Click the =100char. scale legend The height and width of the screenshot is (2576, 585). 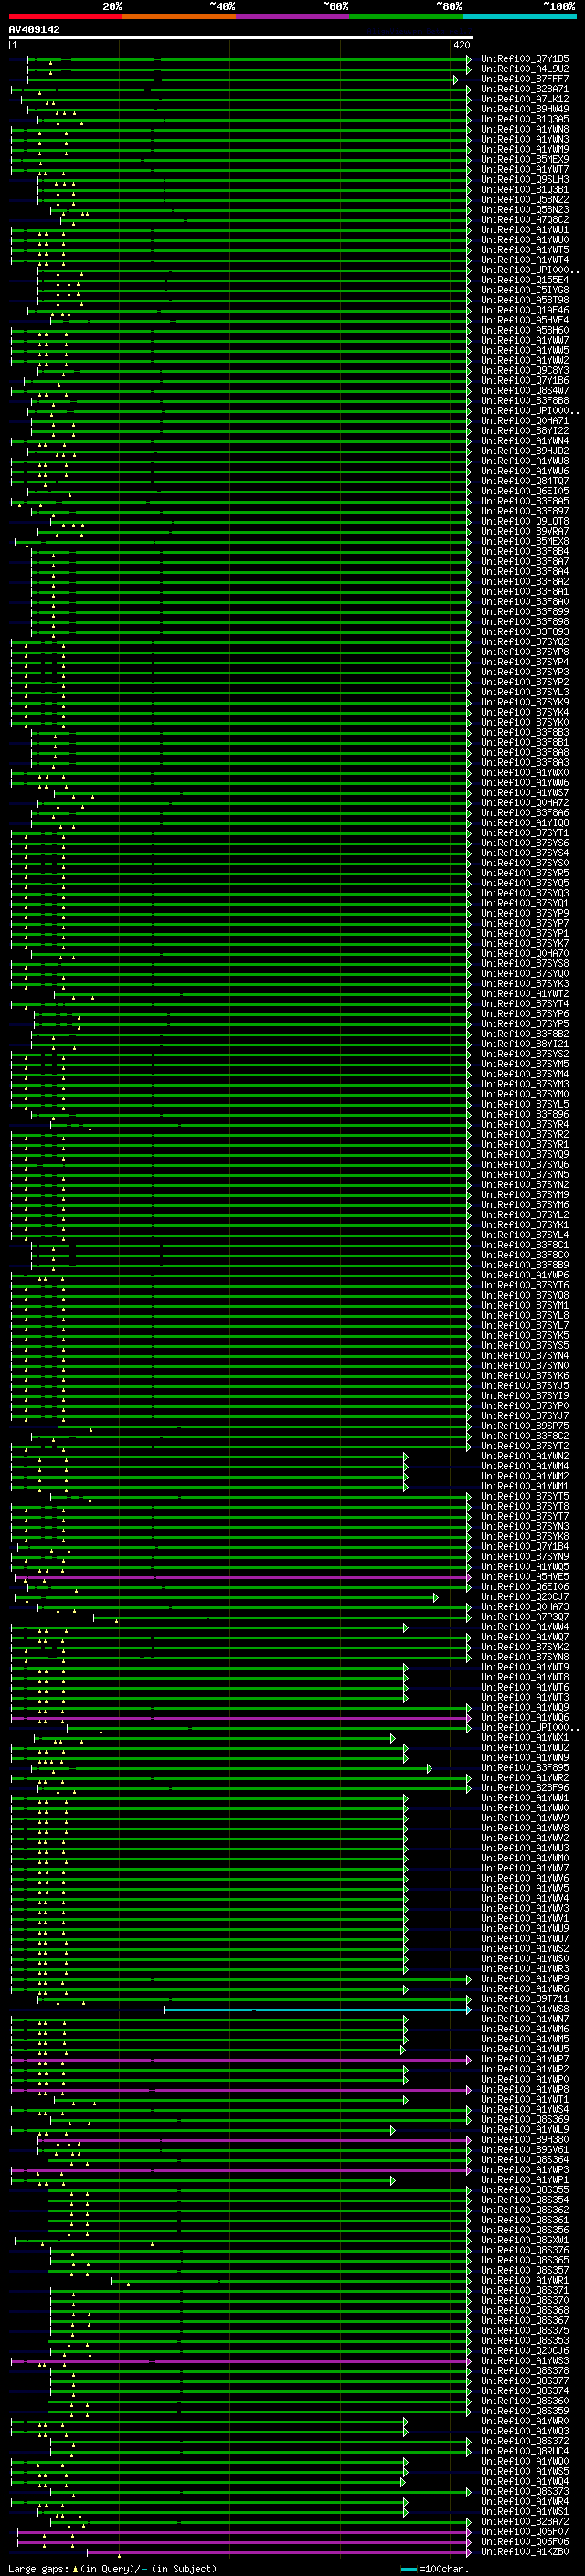pyautogui.click(x=434, y=2569)
